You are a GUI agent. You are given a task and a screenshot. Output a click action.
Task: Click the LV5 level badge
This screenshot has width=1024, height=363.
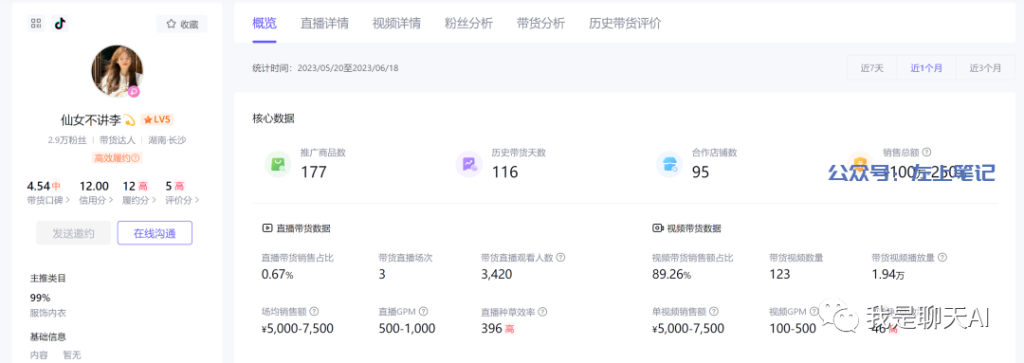click(x=157, y=119)
